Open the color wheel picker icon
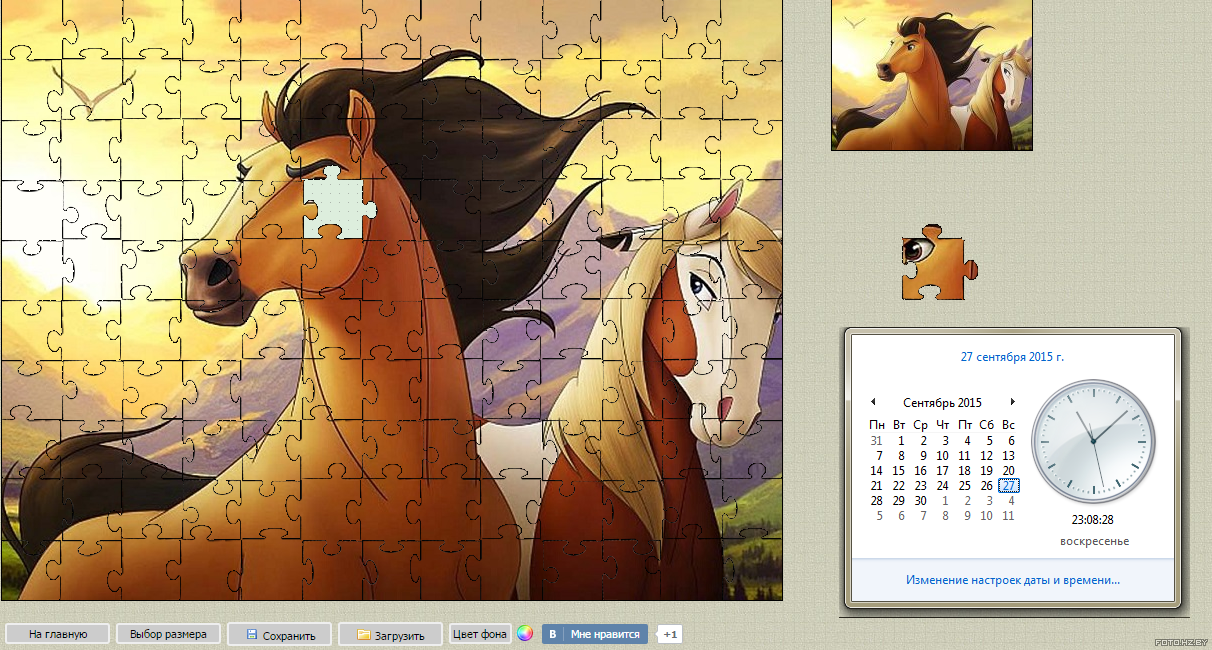Image resolution: width=1212 pixels, height=650 pixels. pyautogui.click(x=525, y=634)
